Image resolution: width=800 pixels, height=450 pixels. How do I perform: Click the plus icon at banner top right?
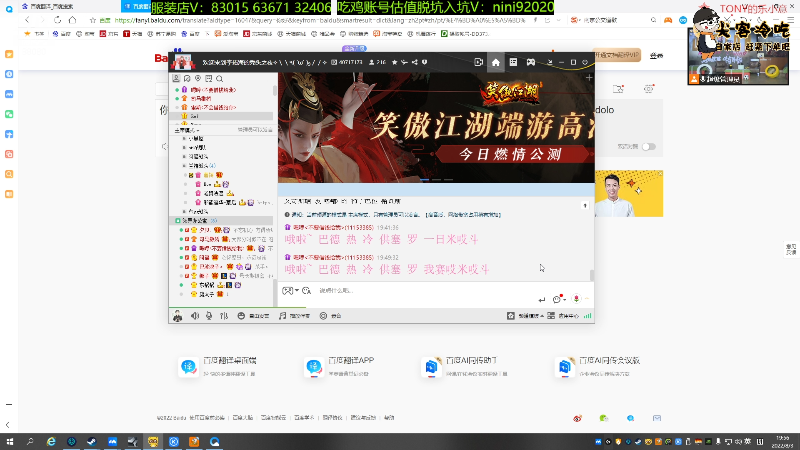pos(589,78)
